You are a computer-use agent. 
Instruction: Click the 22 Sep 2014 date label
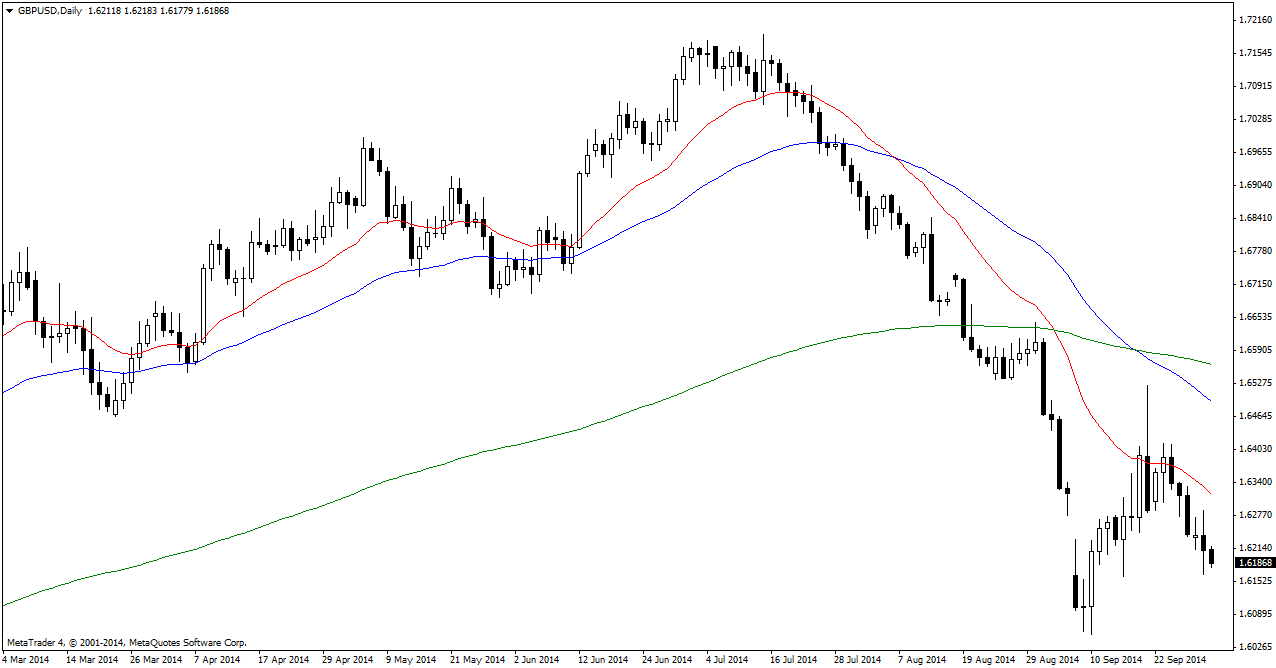(x=1177, y=660)
